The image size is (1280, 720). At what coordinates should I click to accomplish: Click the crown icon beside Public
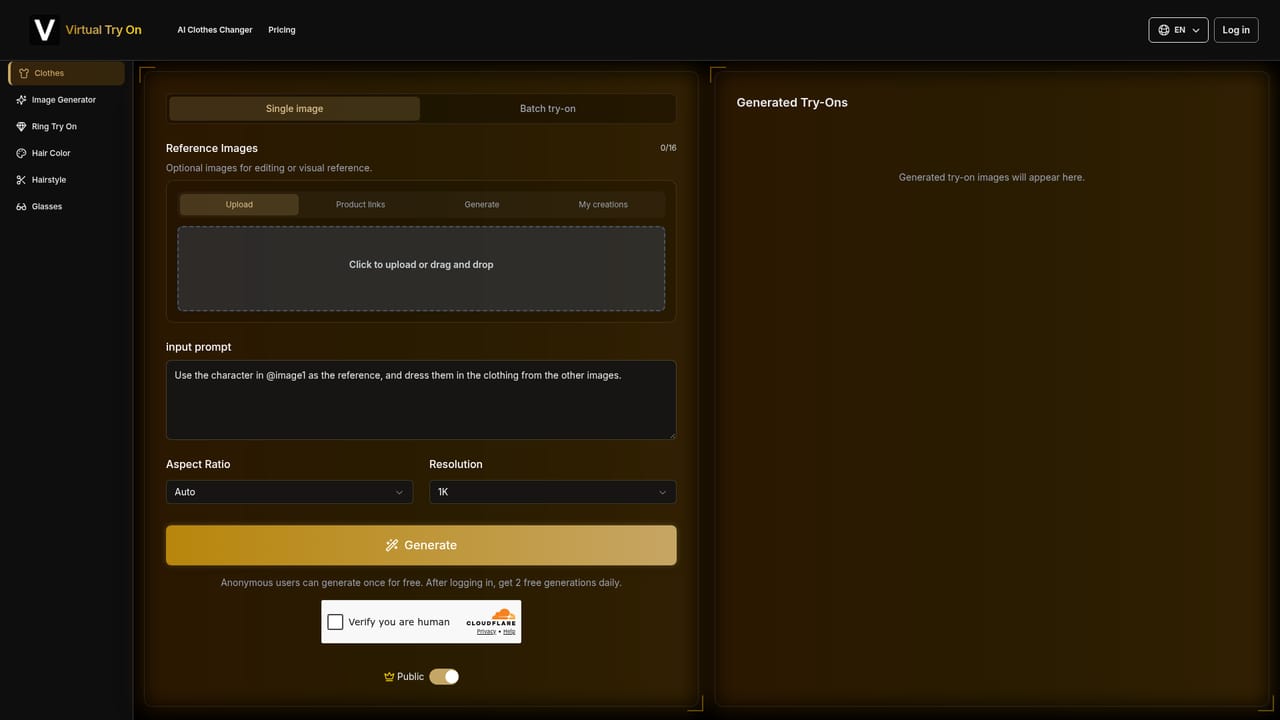click(389, 677)
